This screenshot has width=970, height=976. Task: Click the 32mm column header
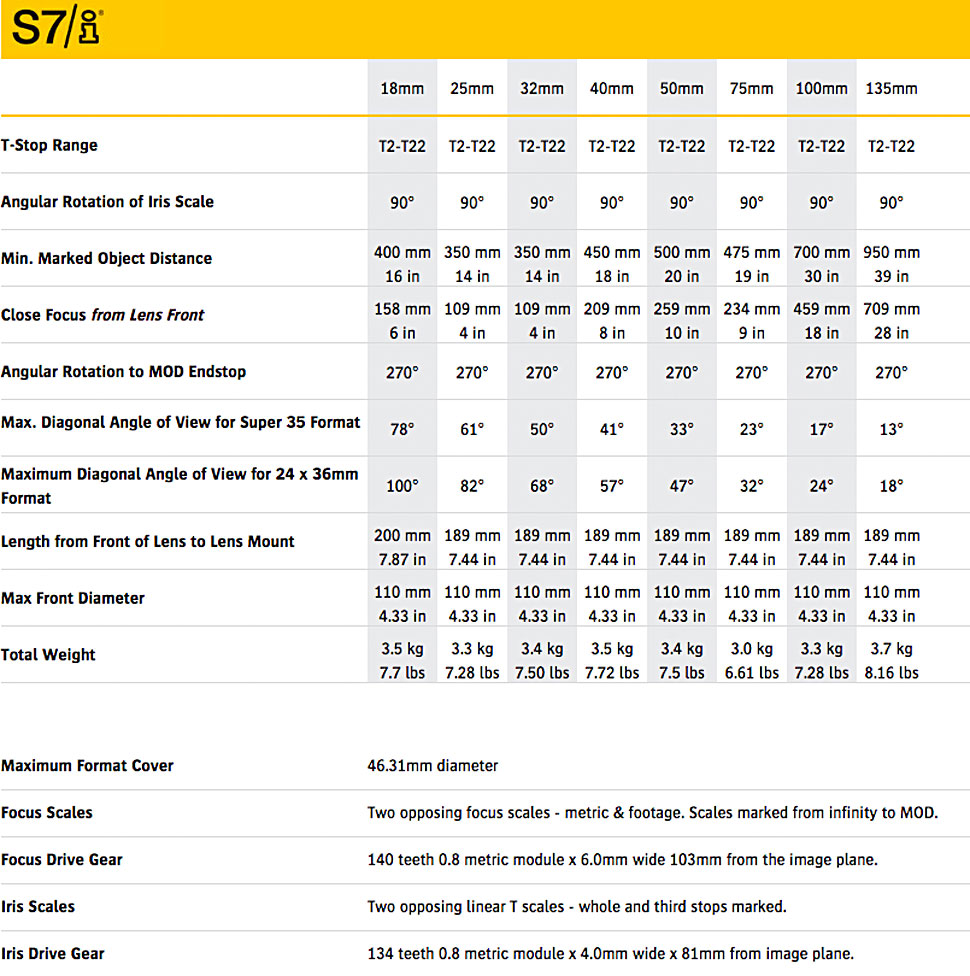542,88
